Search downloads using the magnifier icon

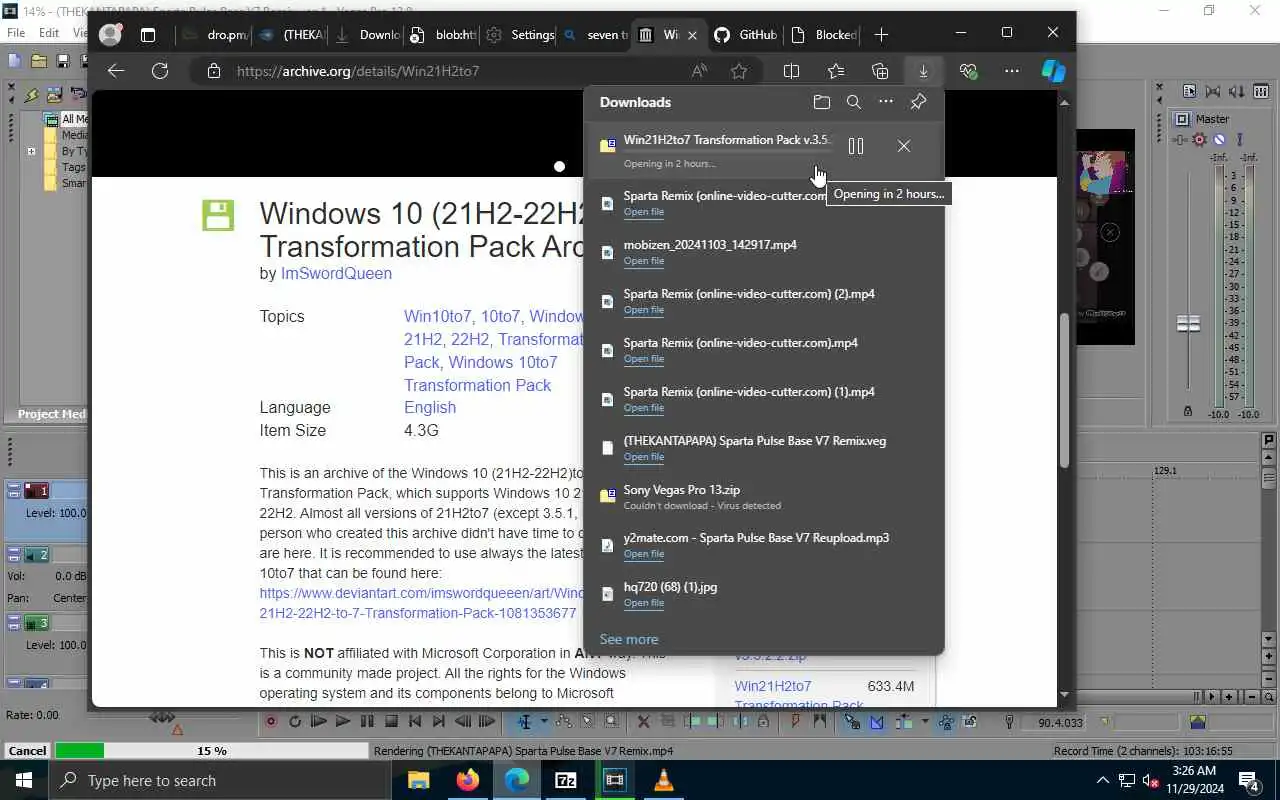coord(854,102)
